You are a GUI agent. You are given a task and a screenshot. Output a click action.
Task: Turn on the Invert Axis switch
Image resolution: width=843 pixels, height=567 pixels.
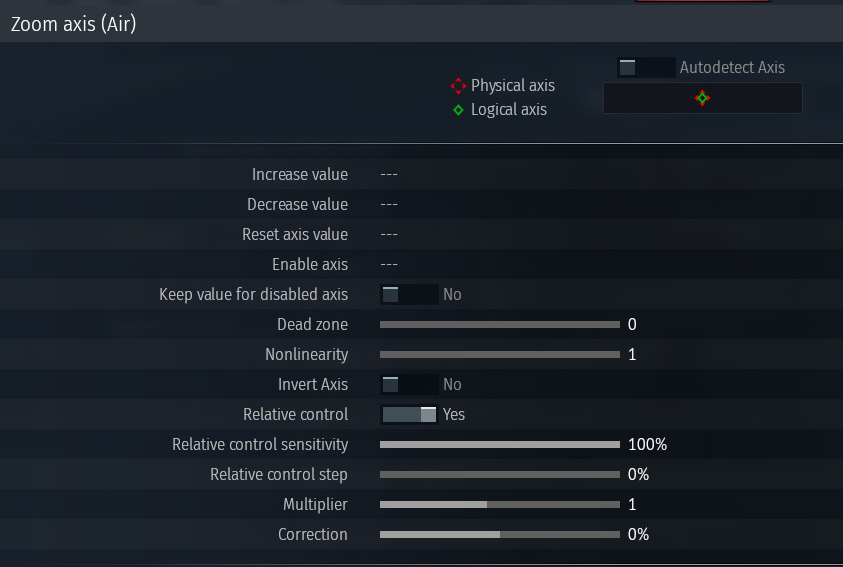coord(409,384)
